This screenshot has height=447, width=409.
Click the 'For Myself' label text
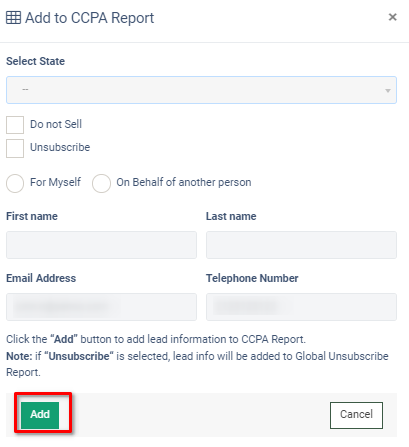pos(55,182)
